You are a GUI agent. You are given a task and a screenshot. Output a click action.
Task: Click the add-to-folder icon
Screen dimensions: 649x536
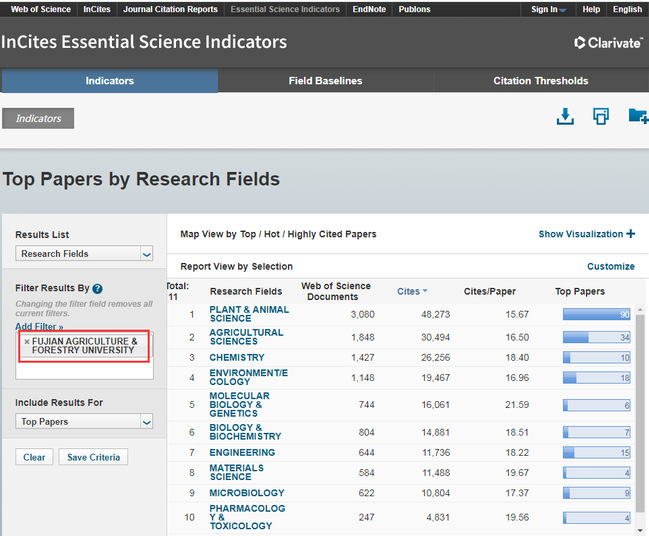tap(637, 116)
